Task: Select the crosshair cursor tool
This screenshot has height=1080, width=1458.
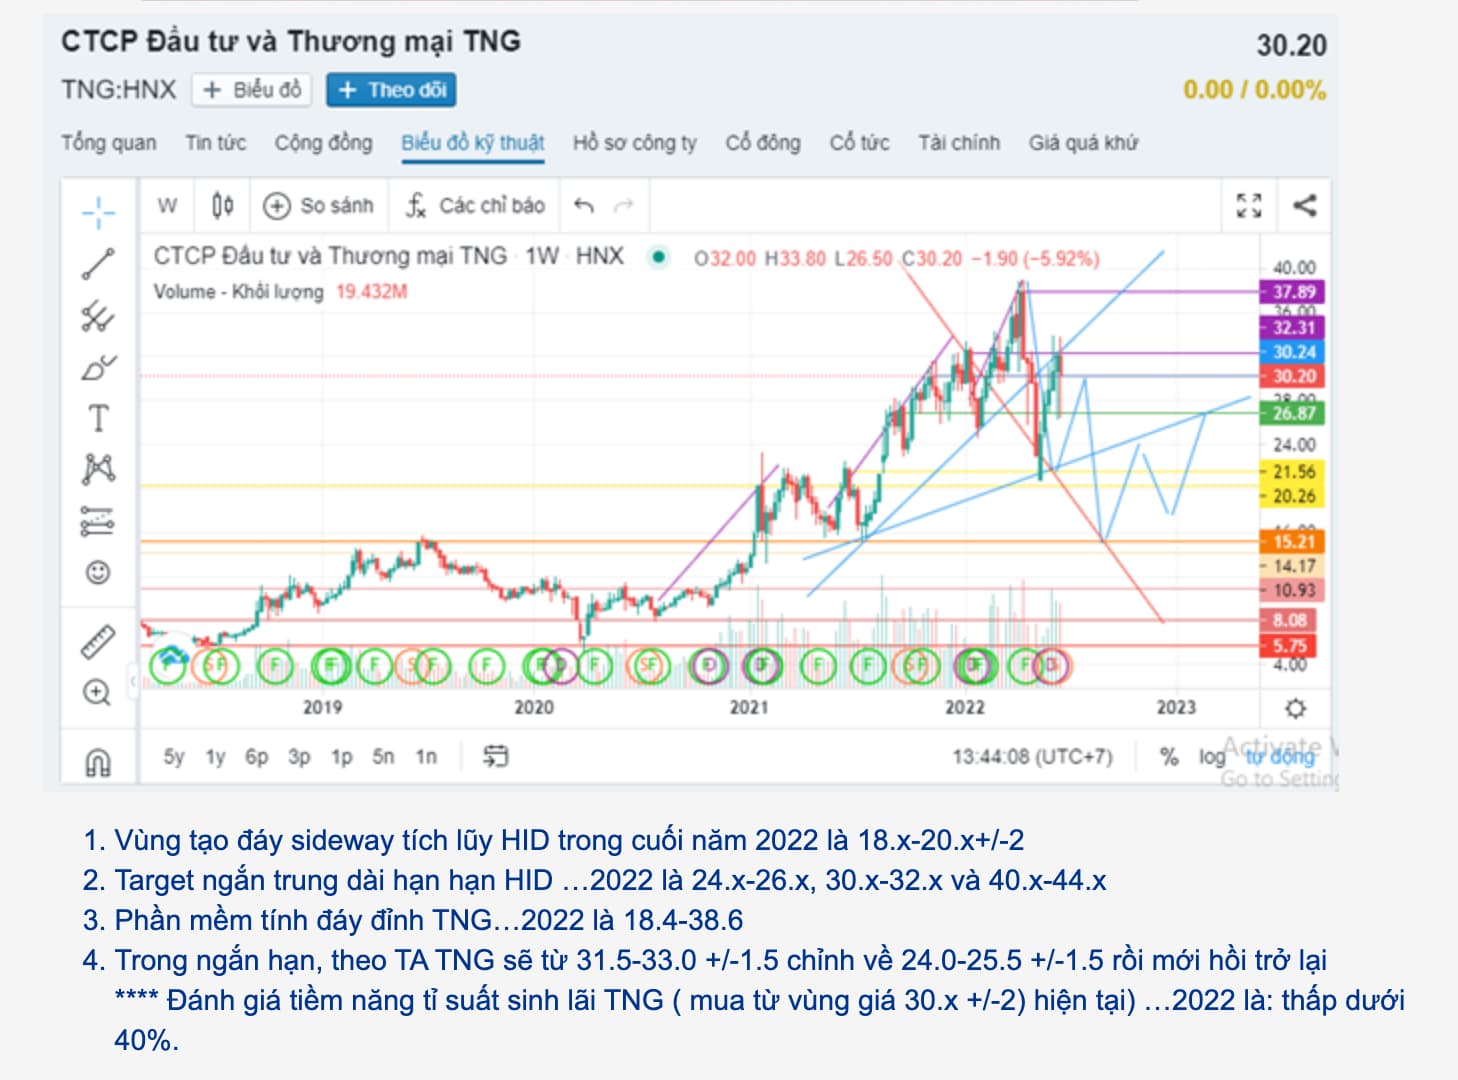Action: coord(98,212)
